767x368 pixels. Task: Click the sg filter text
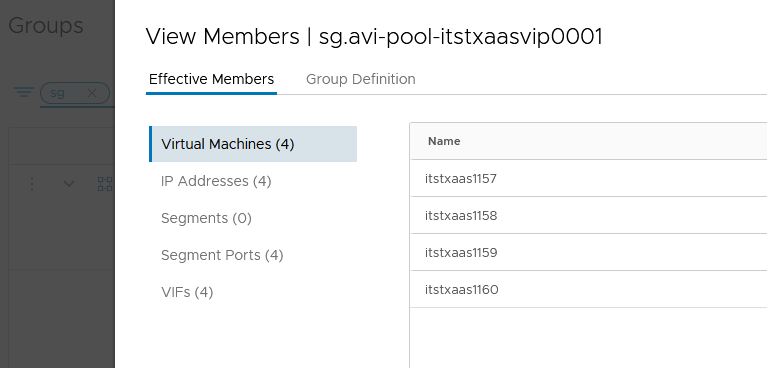[58, 92]
